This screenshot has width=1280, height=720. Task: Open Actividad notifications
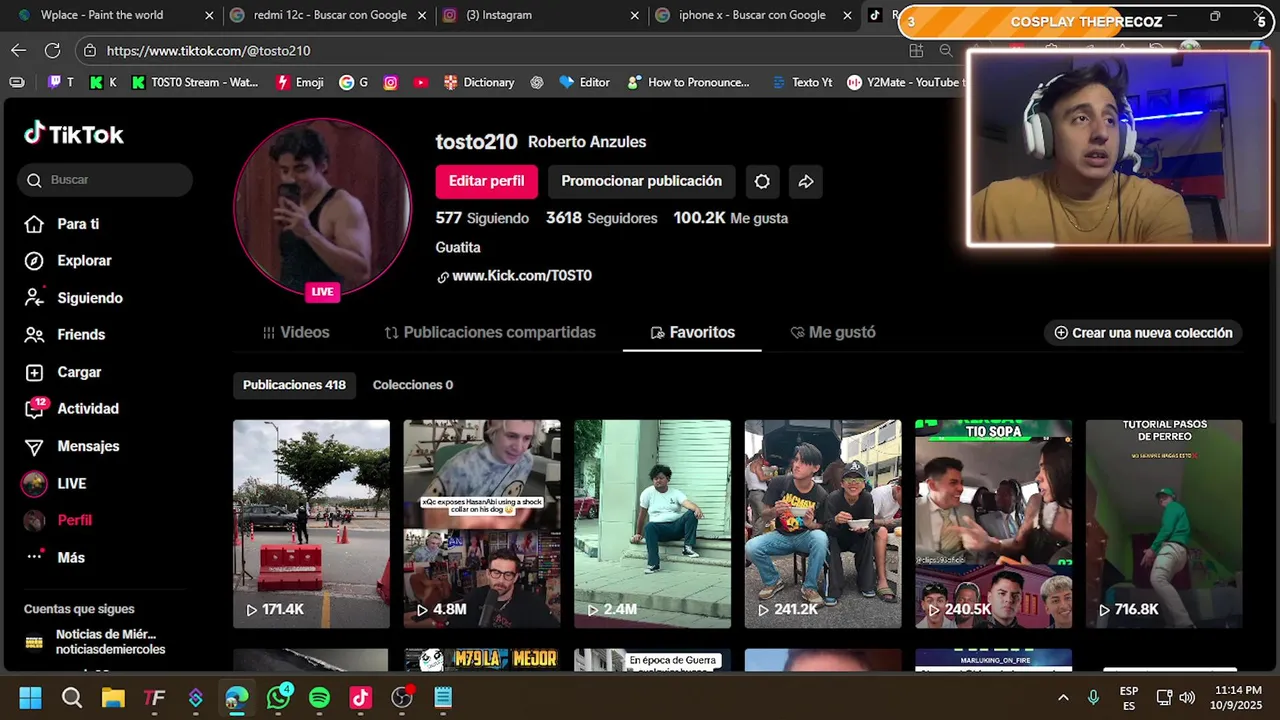click(x=72, y=409)
